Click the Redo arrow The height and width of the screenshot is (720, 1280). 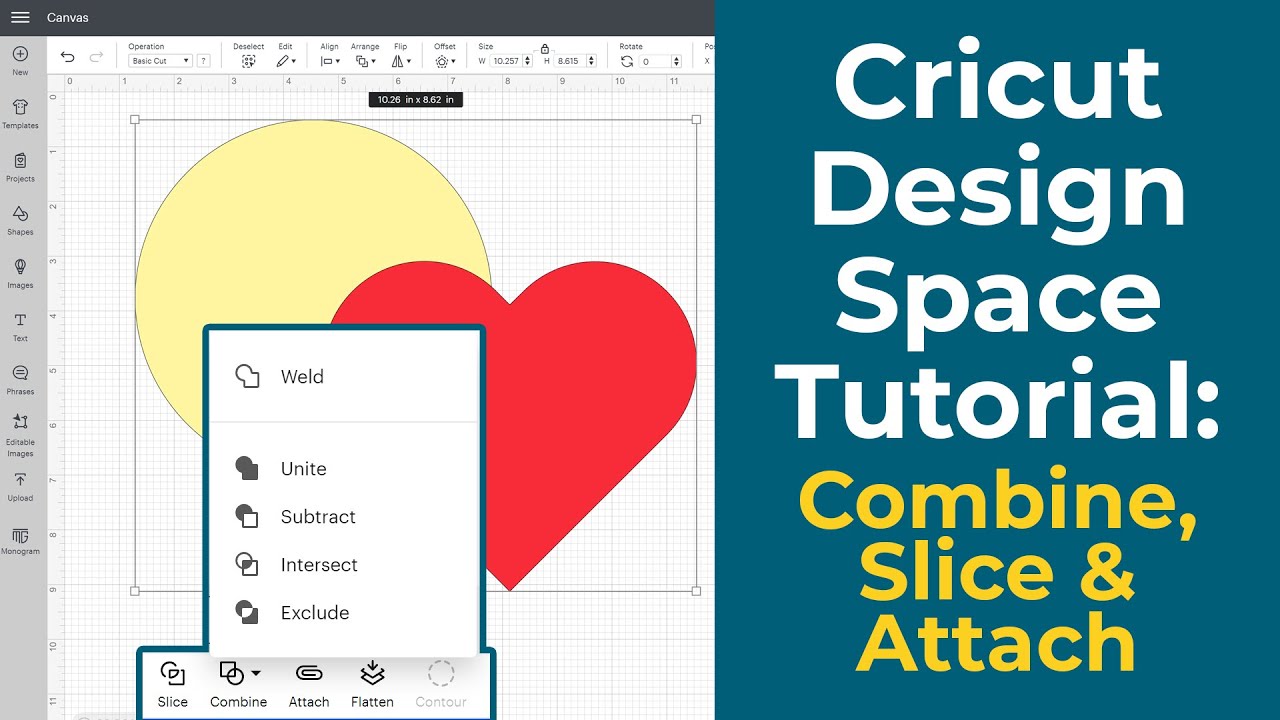97,57
